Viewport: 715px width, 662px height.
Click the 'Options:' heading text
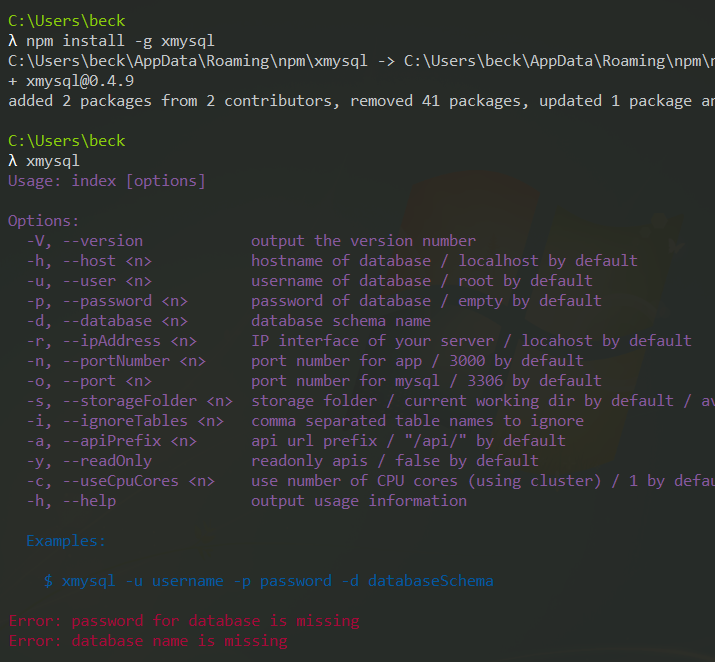point(43,221)
